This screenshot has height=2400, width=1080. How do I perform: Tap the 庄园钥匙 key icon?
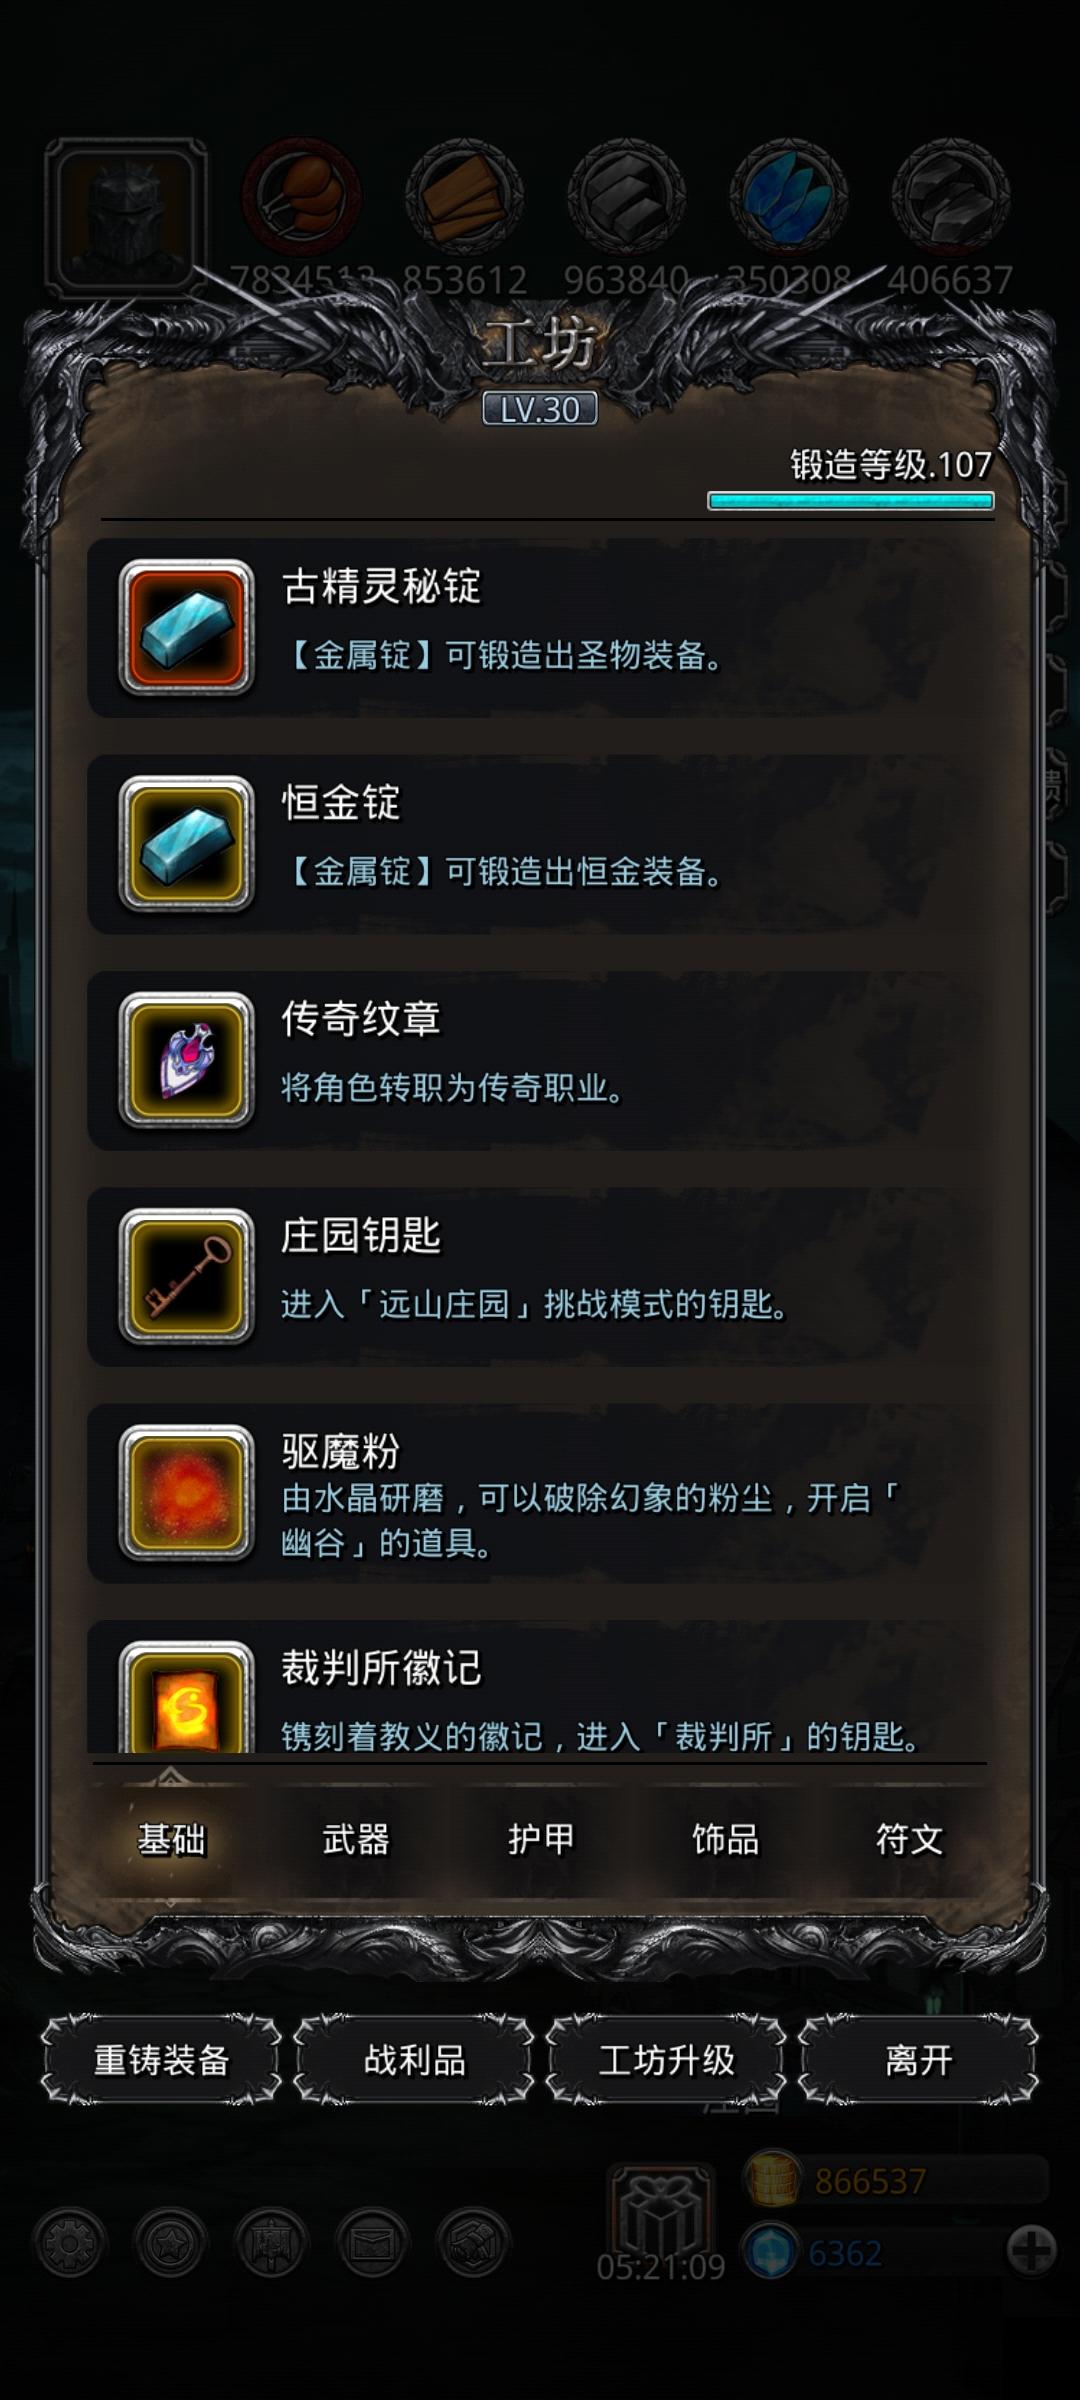coord(186,1277)
